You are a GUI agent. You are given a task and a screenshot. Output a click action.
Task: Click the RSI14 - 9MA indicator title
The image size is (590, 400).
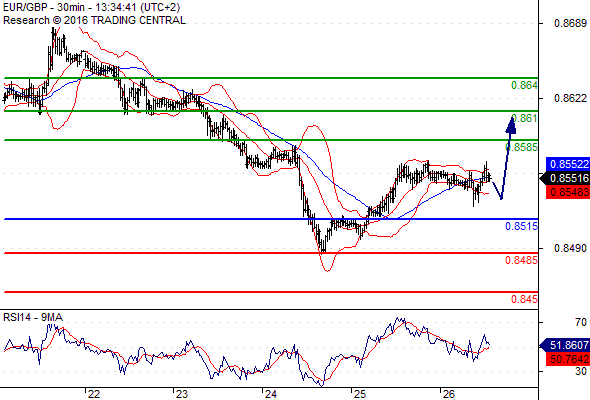tap(33, 318)
